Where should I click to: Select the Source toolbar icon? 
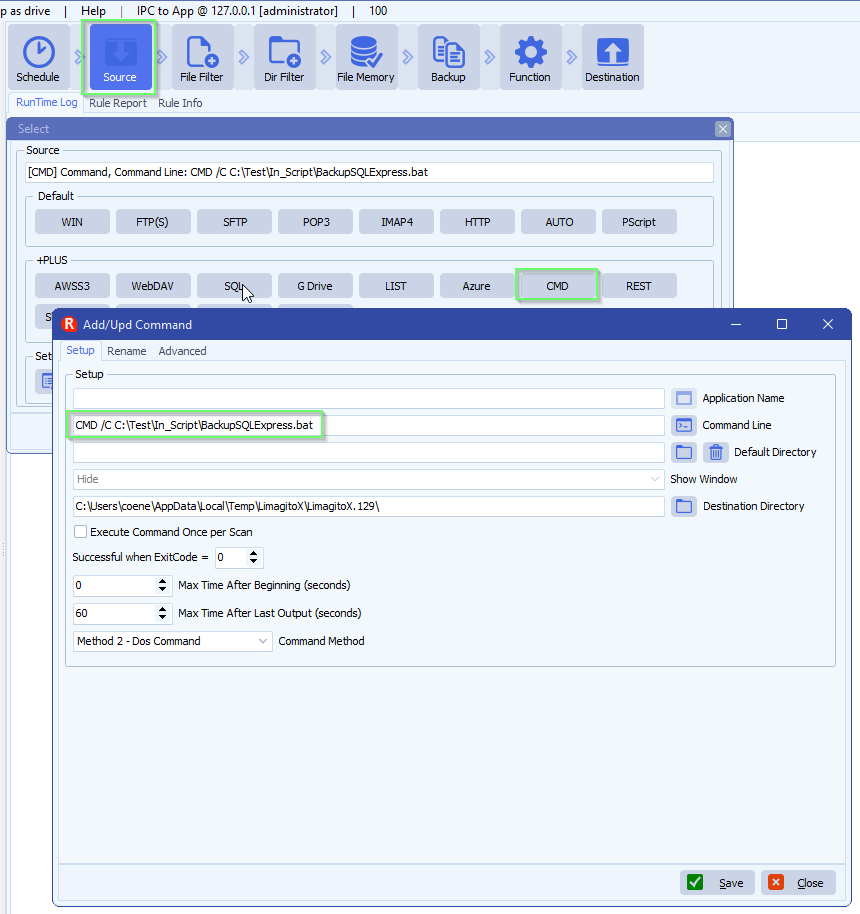coord(119,57)
